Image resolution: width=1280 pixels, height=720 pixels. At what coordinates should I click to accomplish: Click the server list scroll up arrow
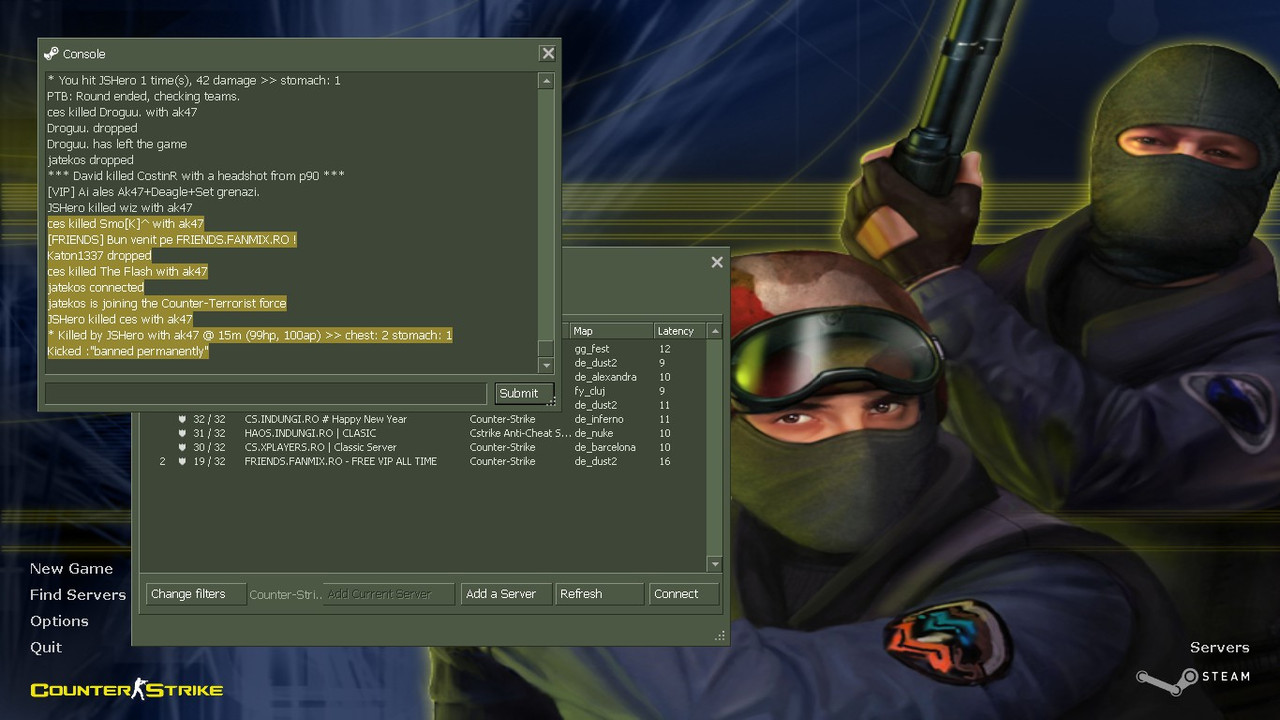coord(715,331)
